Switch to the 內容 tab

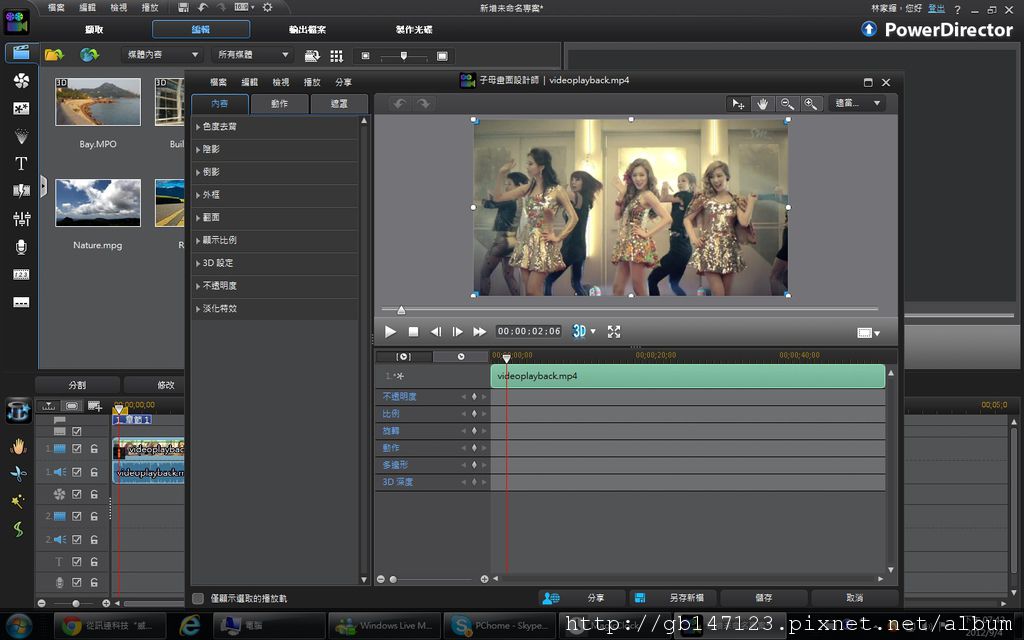click(219, 104)
